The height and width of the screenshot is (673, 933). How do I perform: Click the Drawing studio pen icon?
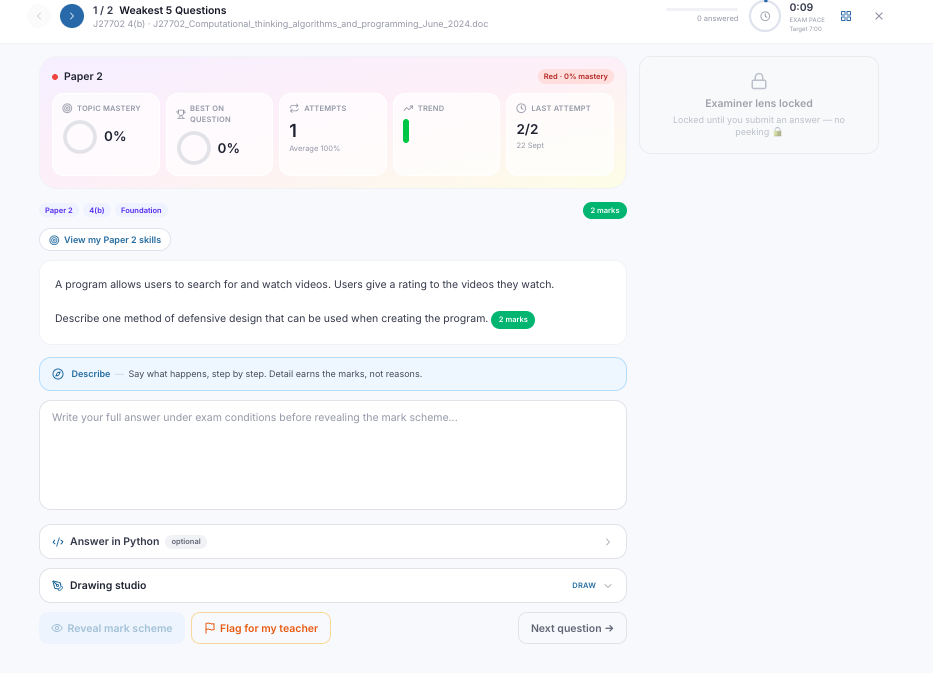coord(58,586)
